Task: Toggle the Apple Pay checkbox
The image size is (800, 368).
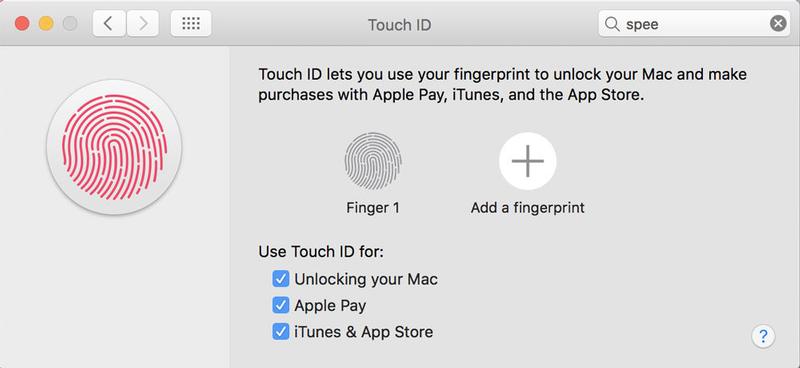Action: point(281,306)
